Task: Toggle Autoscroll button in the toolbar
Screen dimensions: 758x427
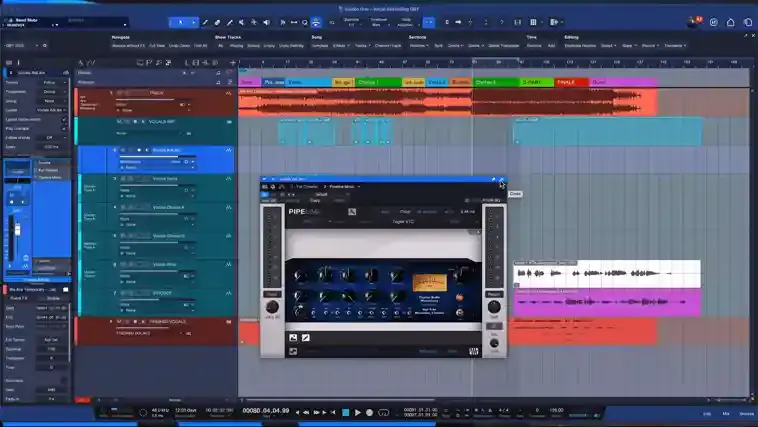Action: tap(316, 22)
